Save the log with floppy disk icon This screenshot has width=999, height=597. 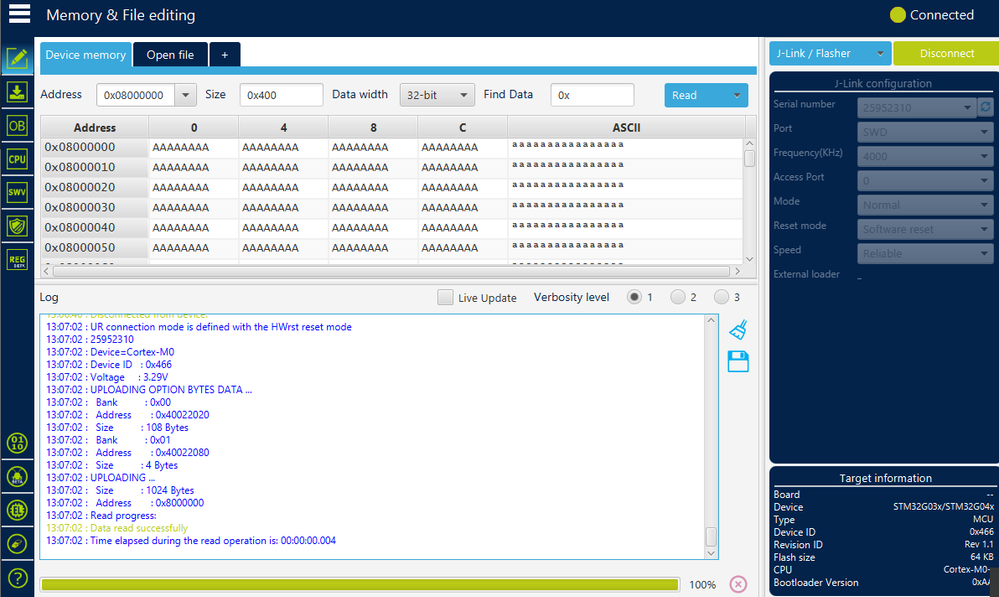tap(738, 361)
